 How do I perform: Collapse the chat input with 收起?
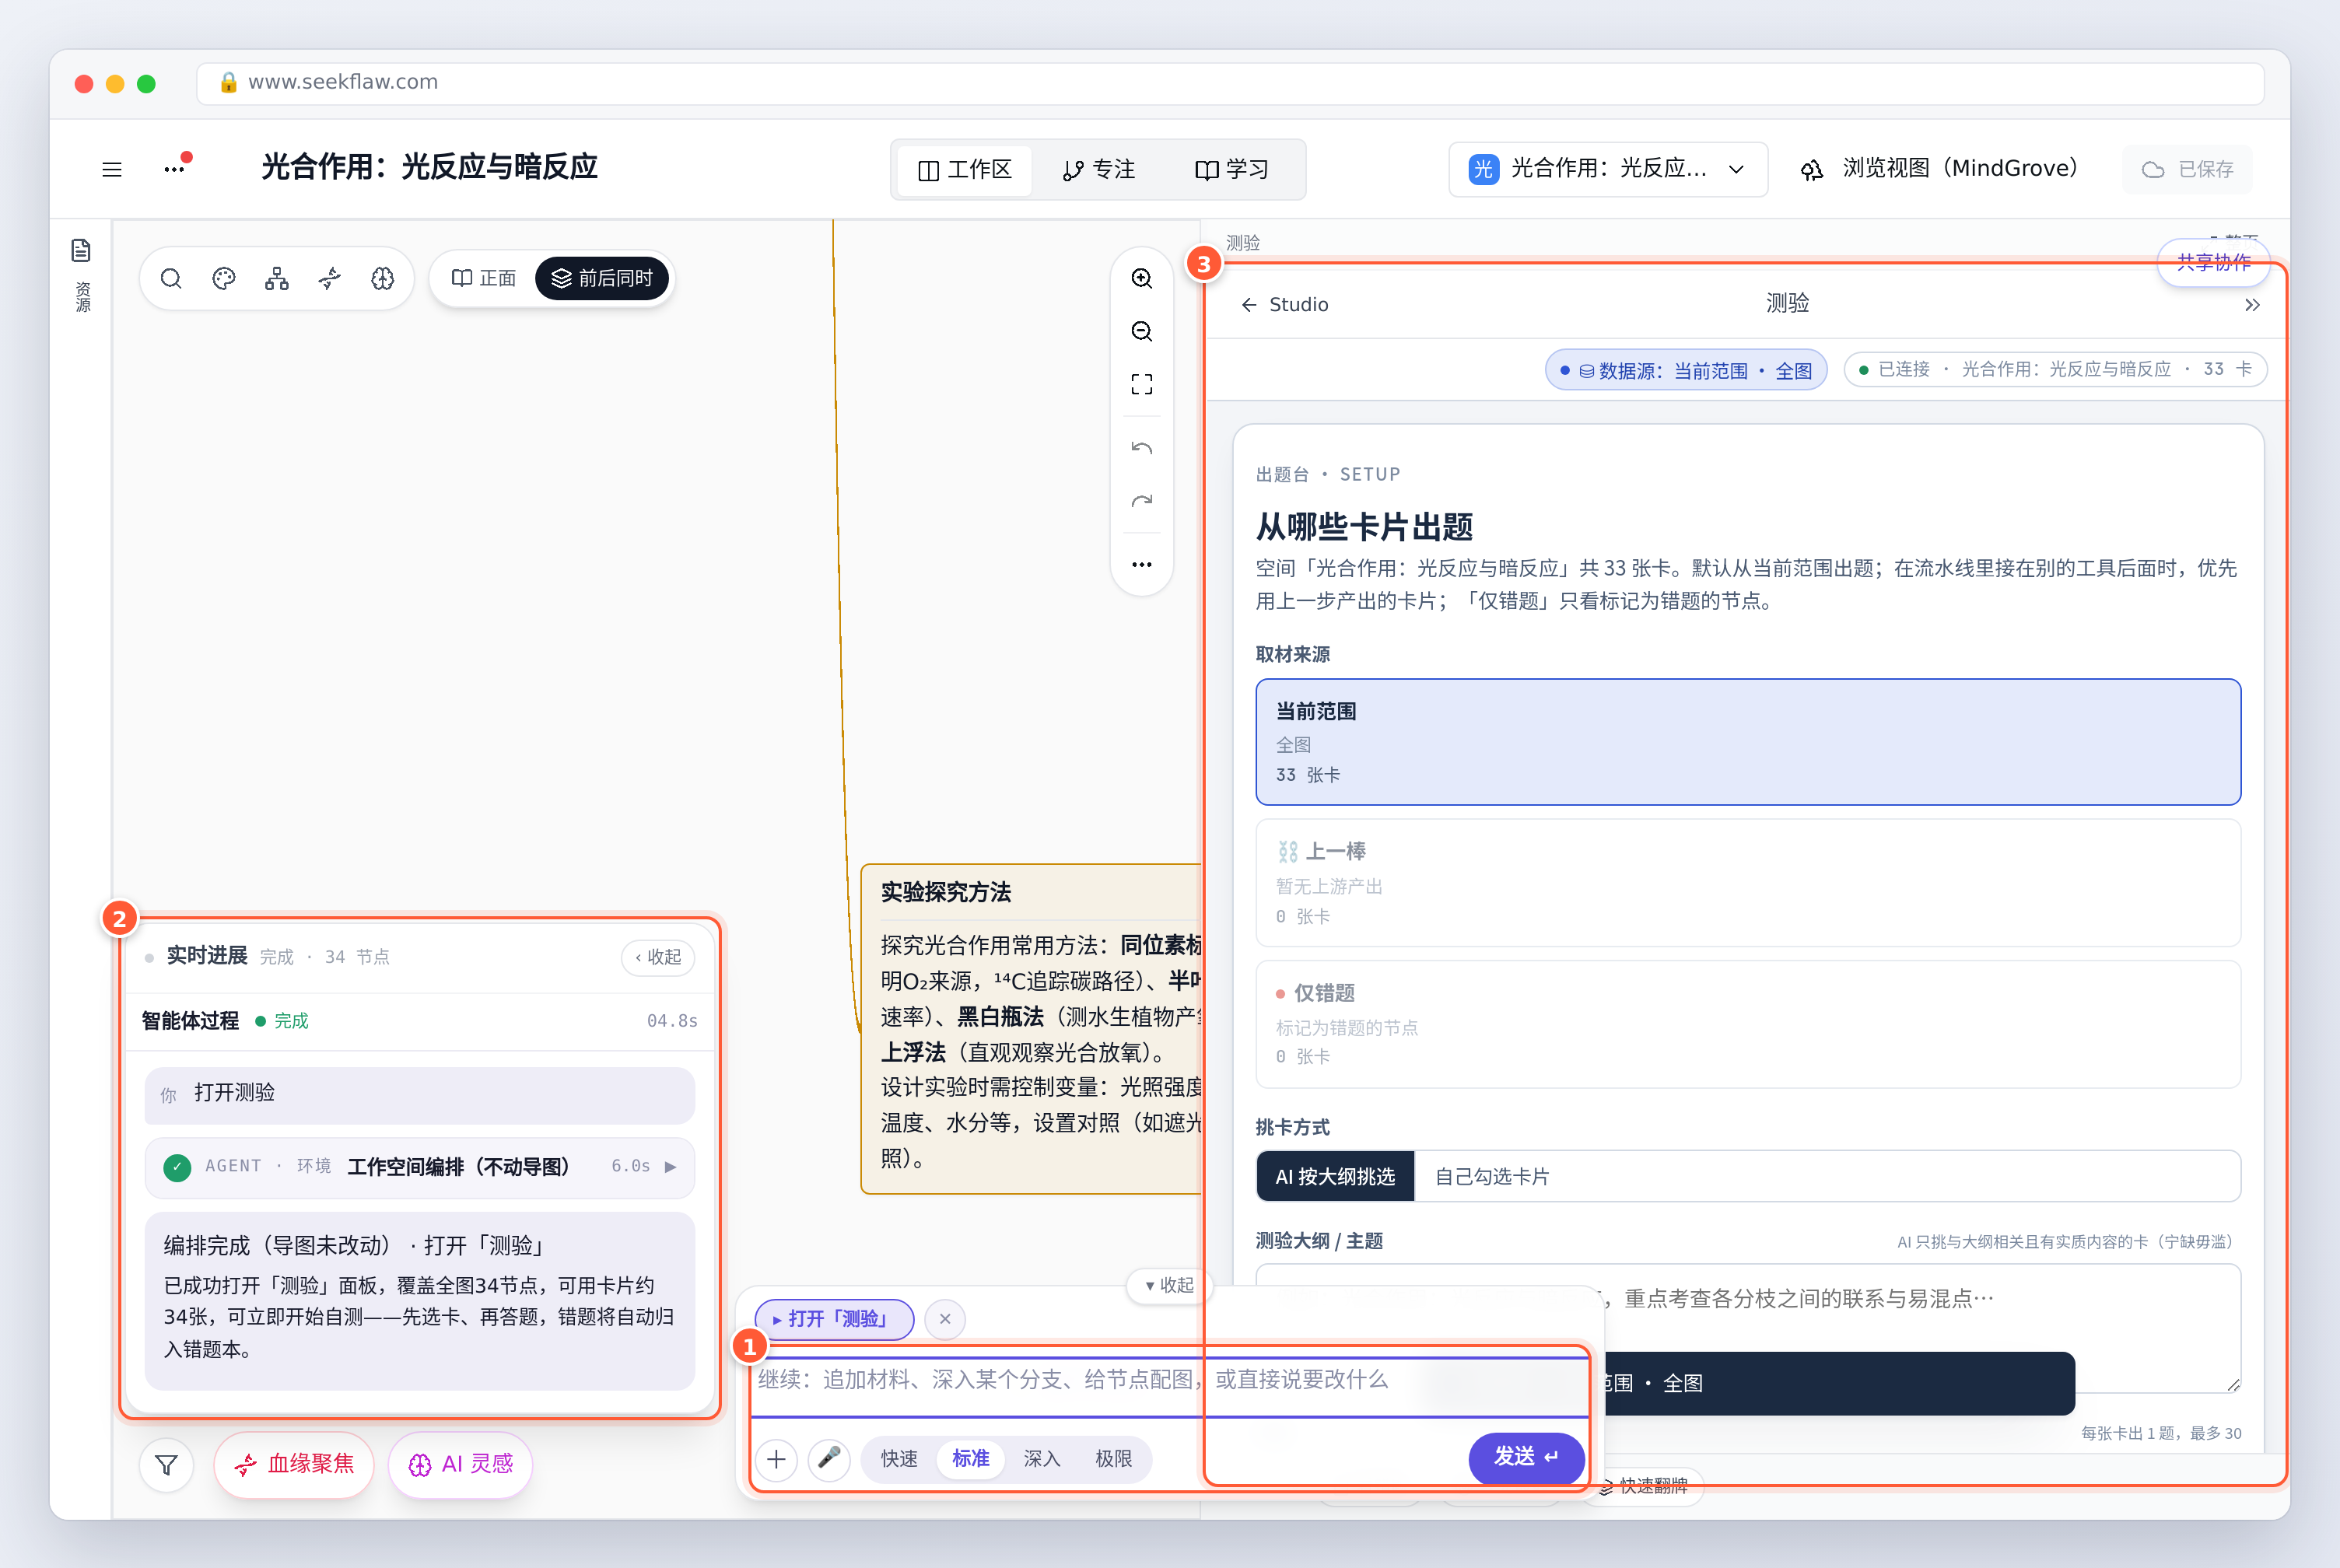click(x=1169, y=1285)
